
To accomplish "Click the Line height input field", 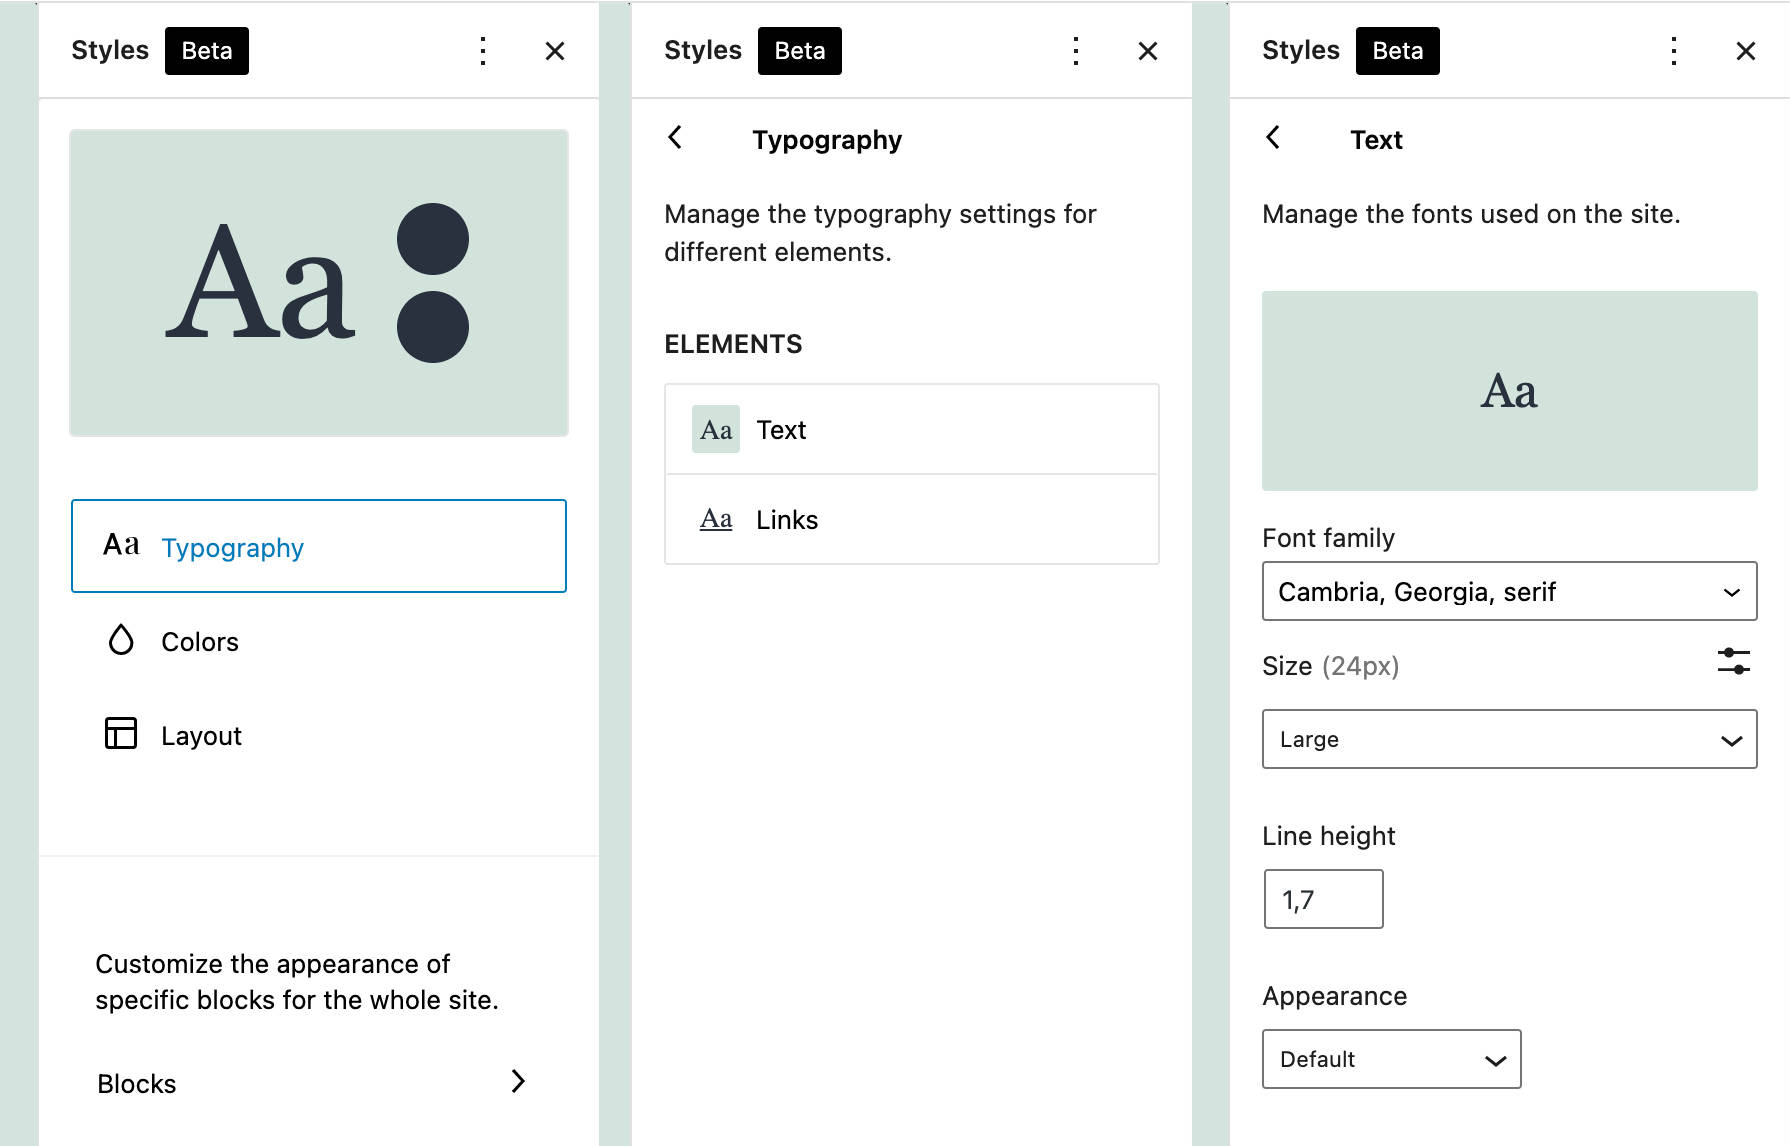I will point(1323,900).
